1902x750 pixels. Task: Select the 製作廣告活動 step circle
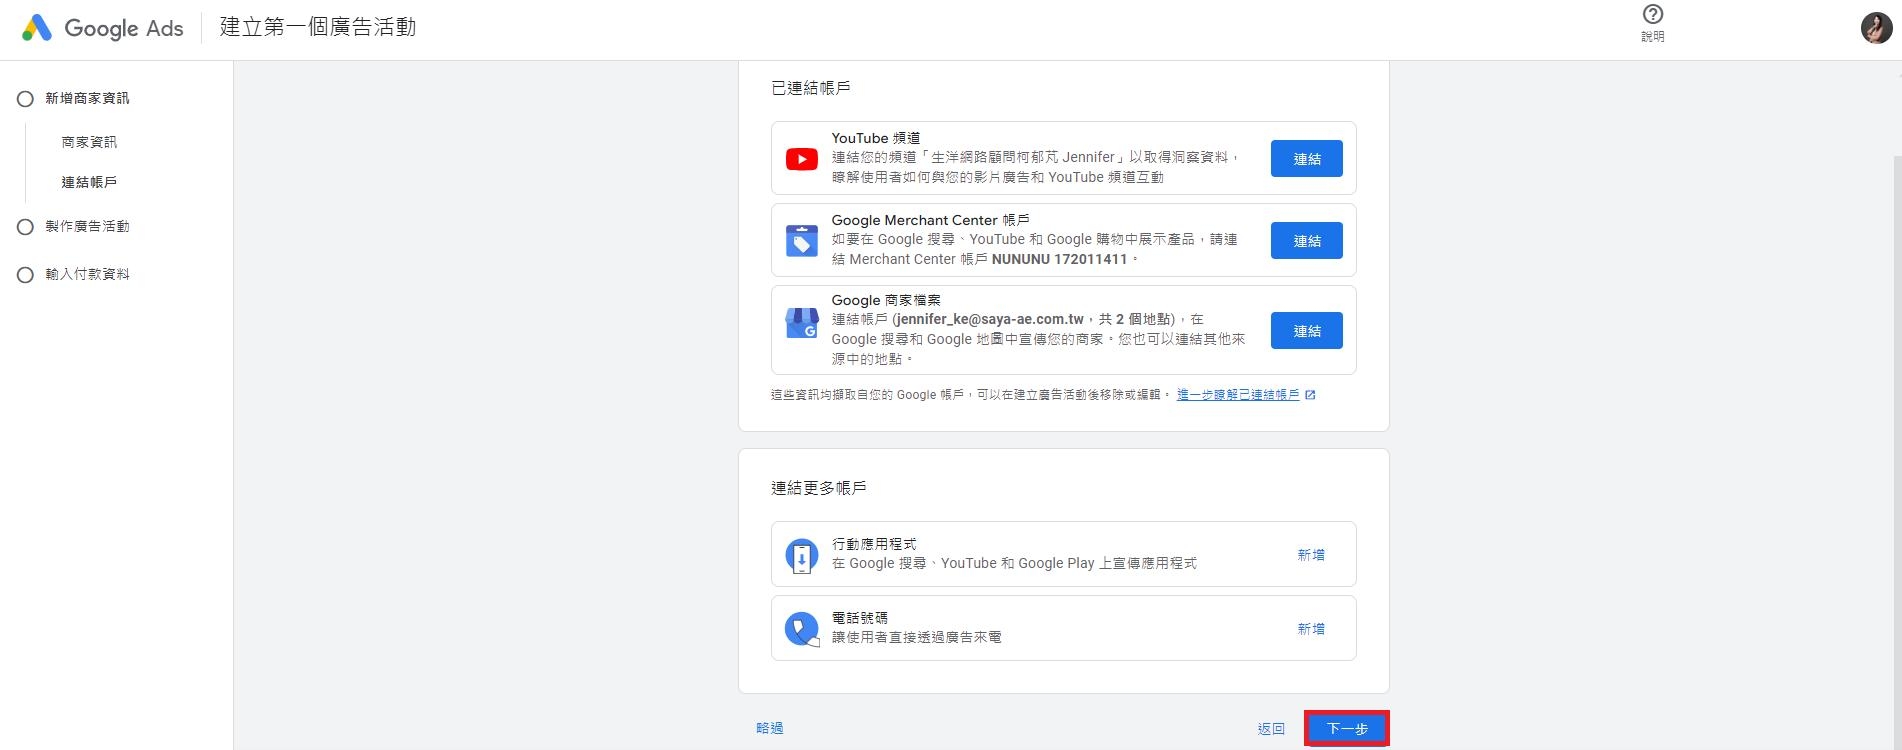point(26,227)
